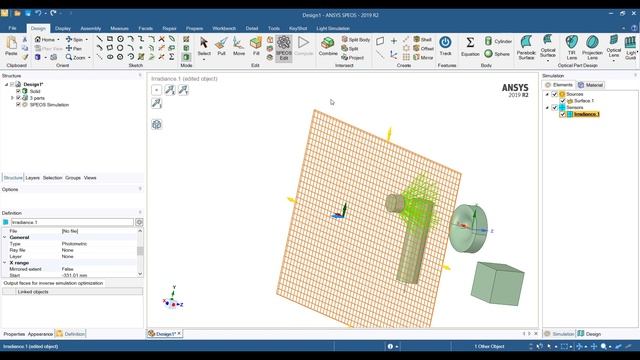This screenshot has height=360, width=640.
Task: Select the sketch Circle tool
Action: tap(120, 39)
